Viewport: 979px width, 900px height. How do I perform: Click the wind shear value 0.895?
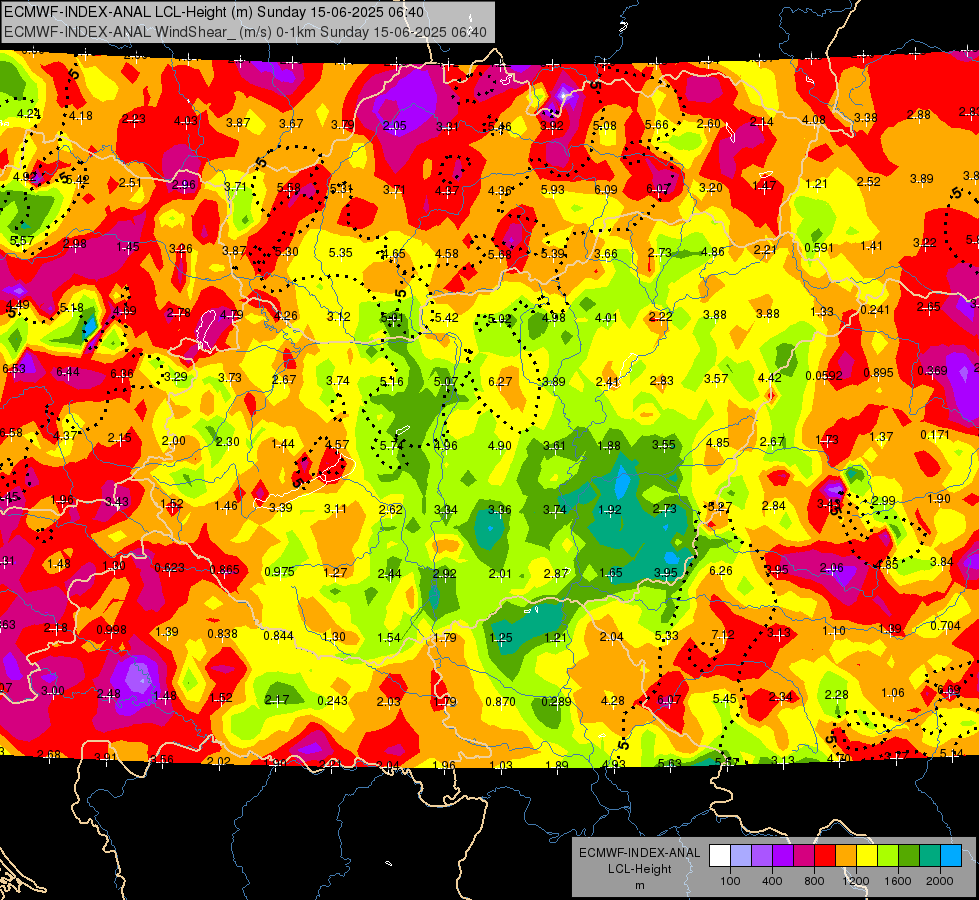point(878,372)
